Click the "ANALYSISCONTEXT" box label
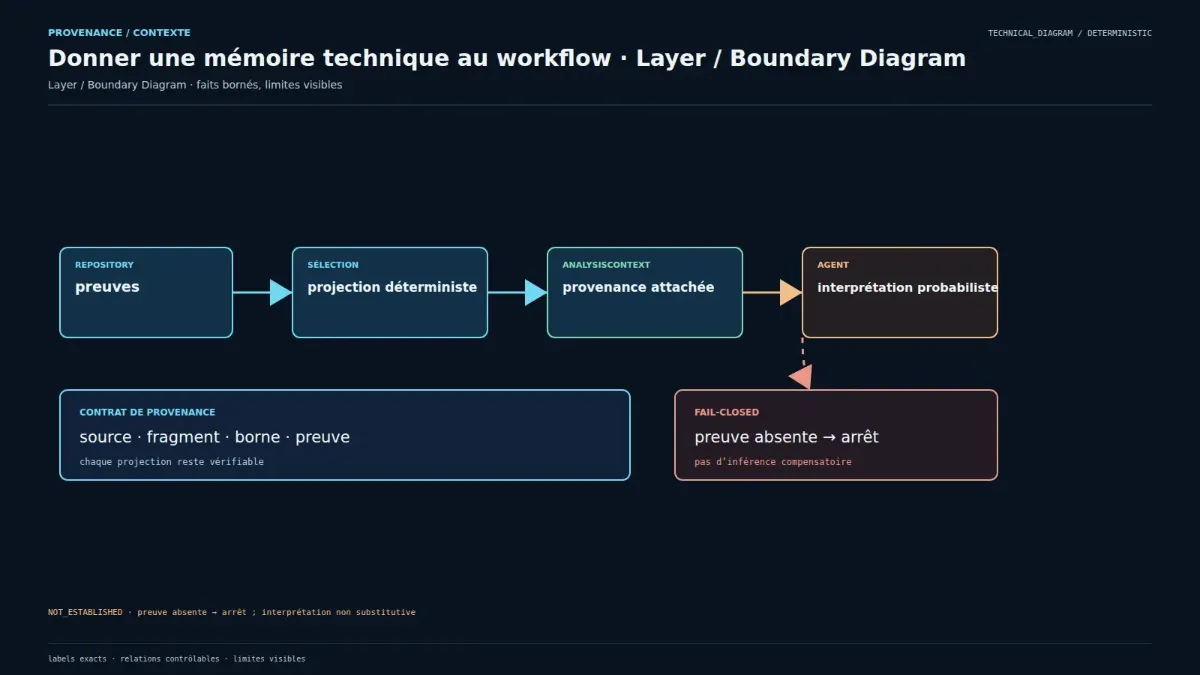Image resolution: width=1200 pixels, height=675 pixels. [606, 265]
